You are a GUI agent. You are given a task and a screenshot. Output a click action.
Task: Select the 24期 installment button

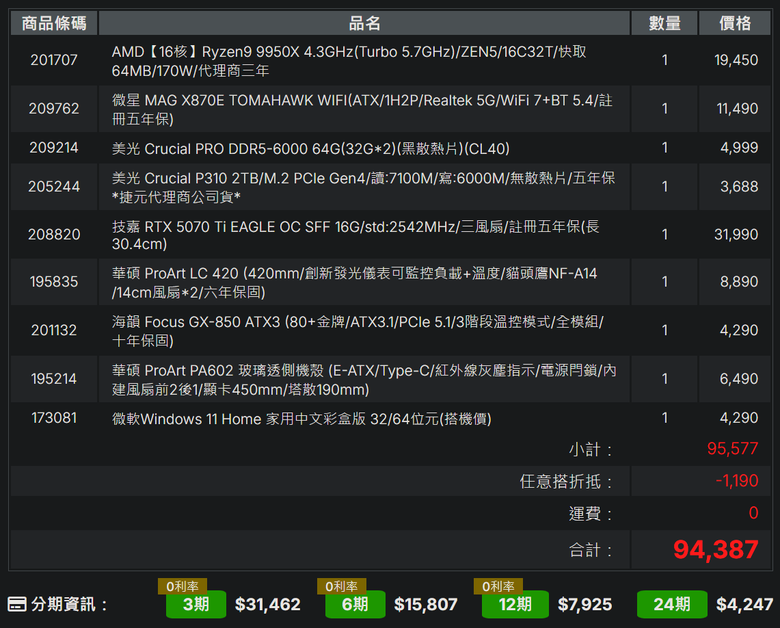(x=672, y=605)
